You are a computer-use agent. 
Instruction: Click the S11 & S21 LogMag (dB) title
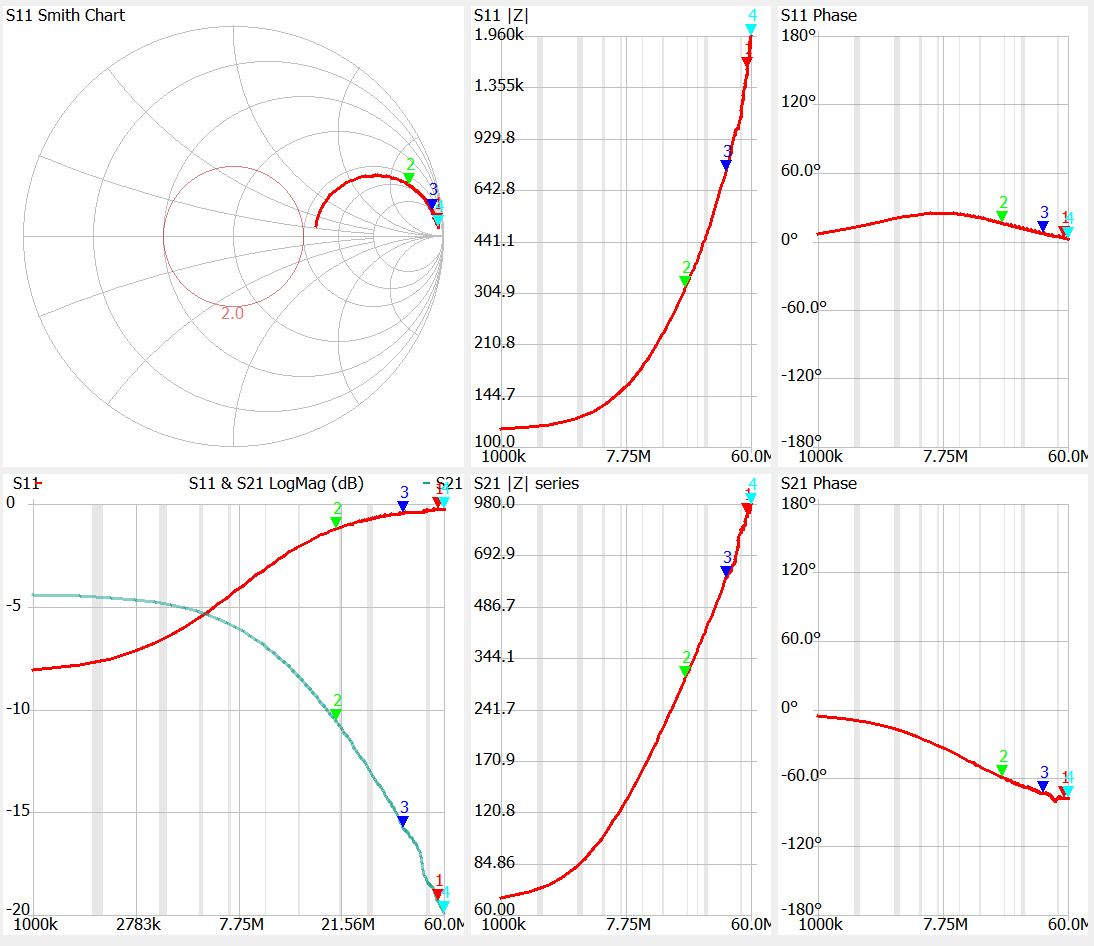[x=276, y=483]
